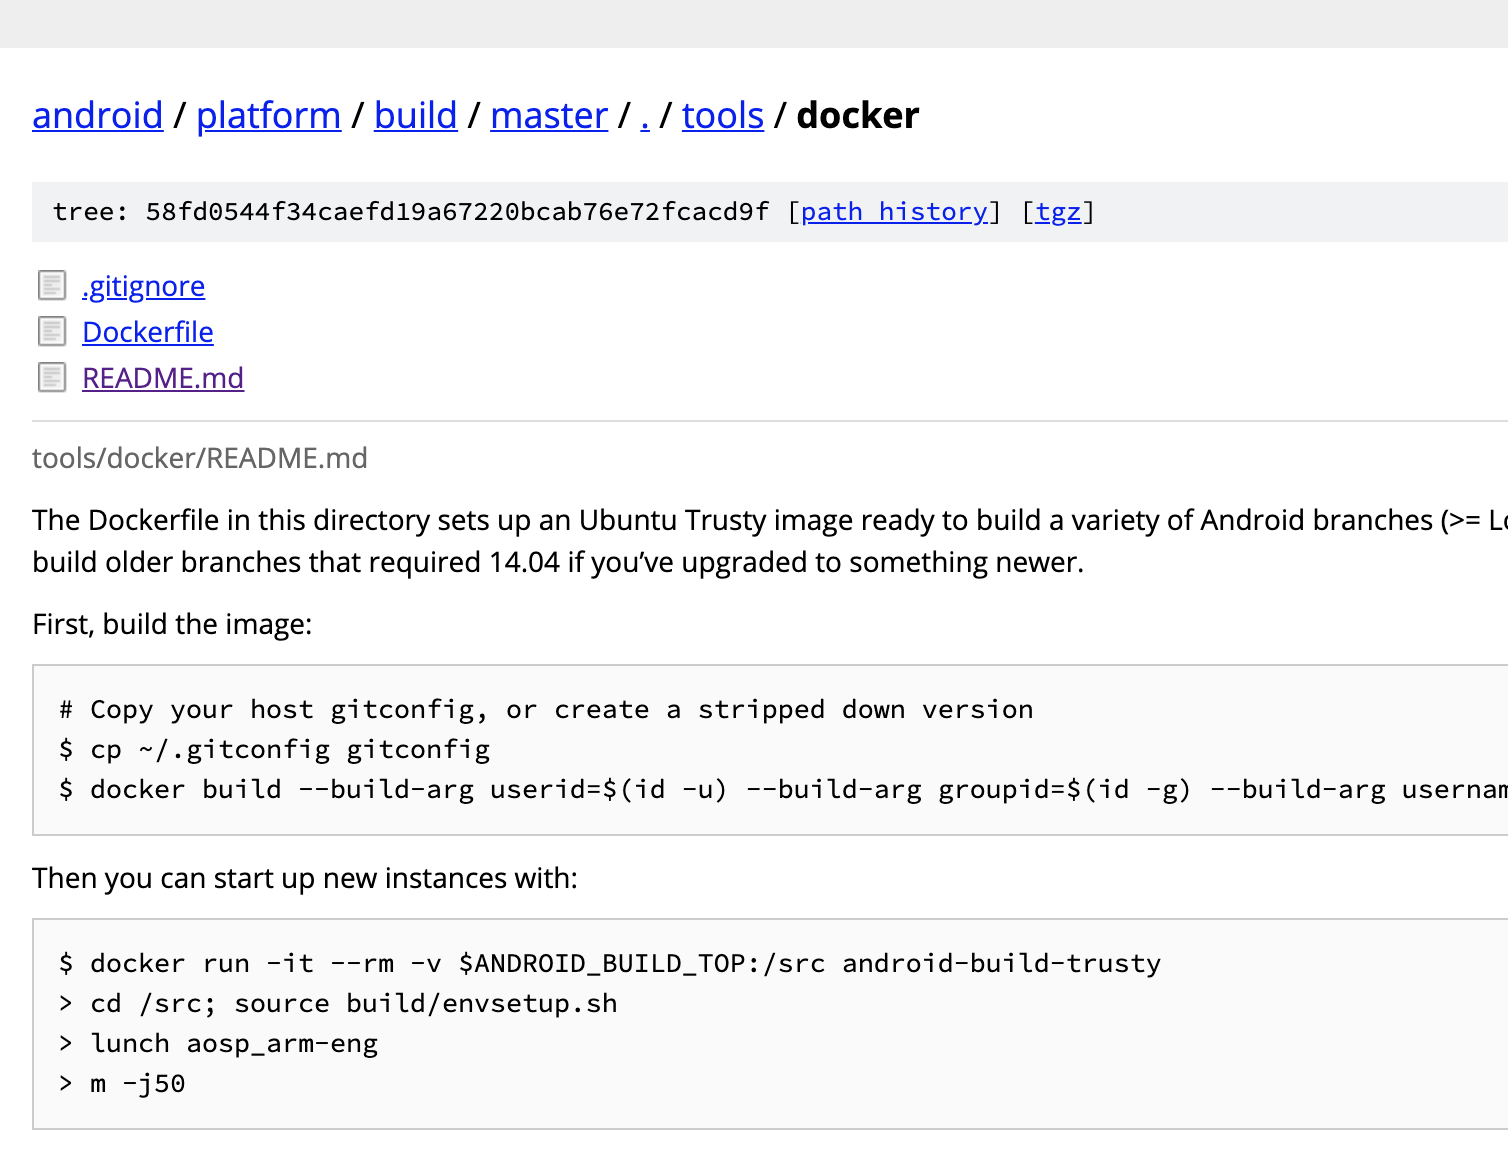The height and width of the screenshot is (1154, 1508).
Task: Click the cp ~/.gitconfig command line
Action: pos(274,750)
